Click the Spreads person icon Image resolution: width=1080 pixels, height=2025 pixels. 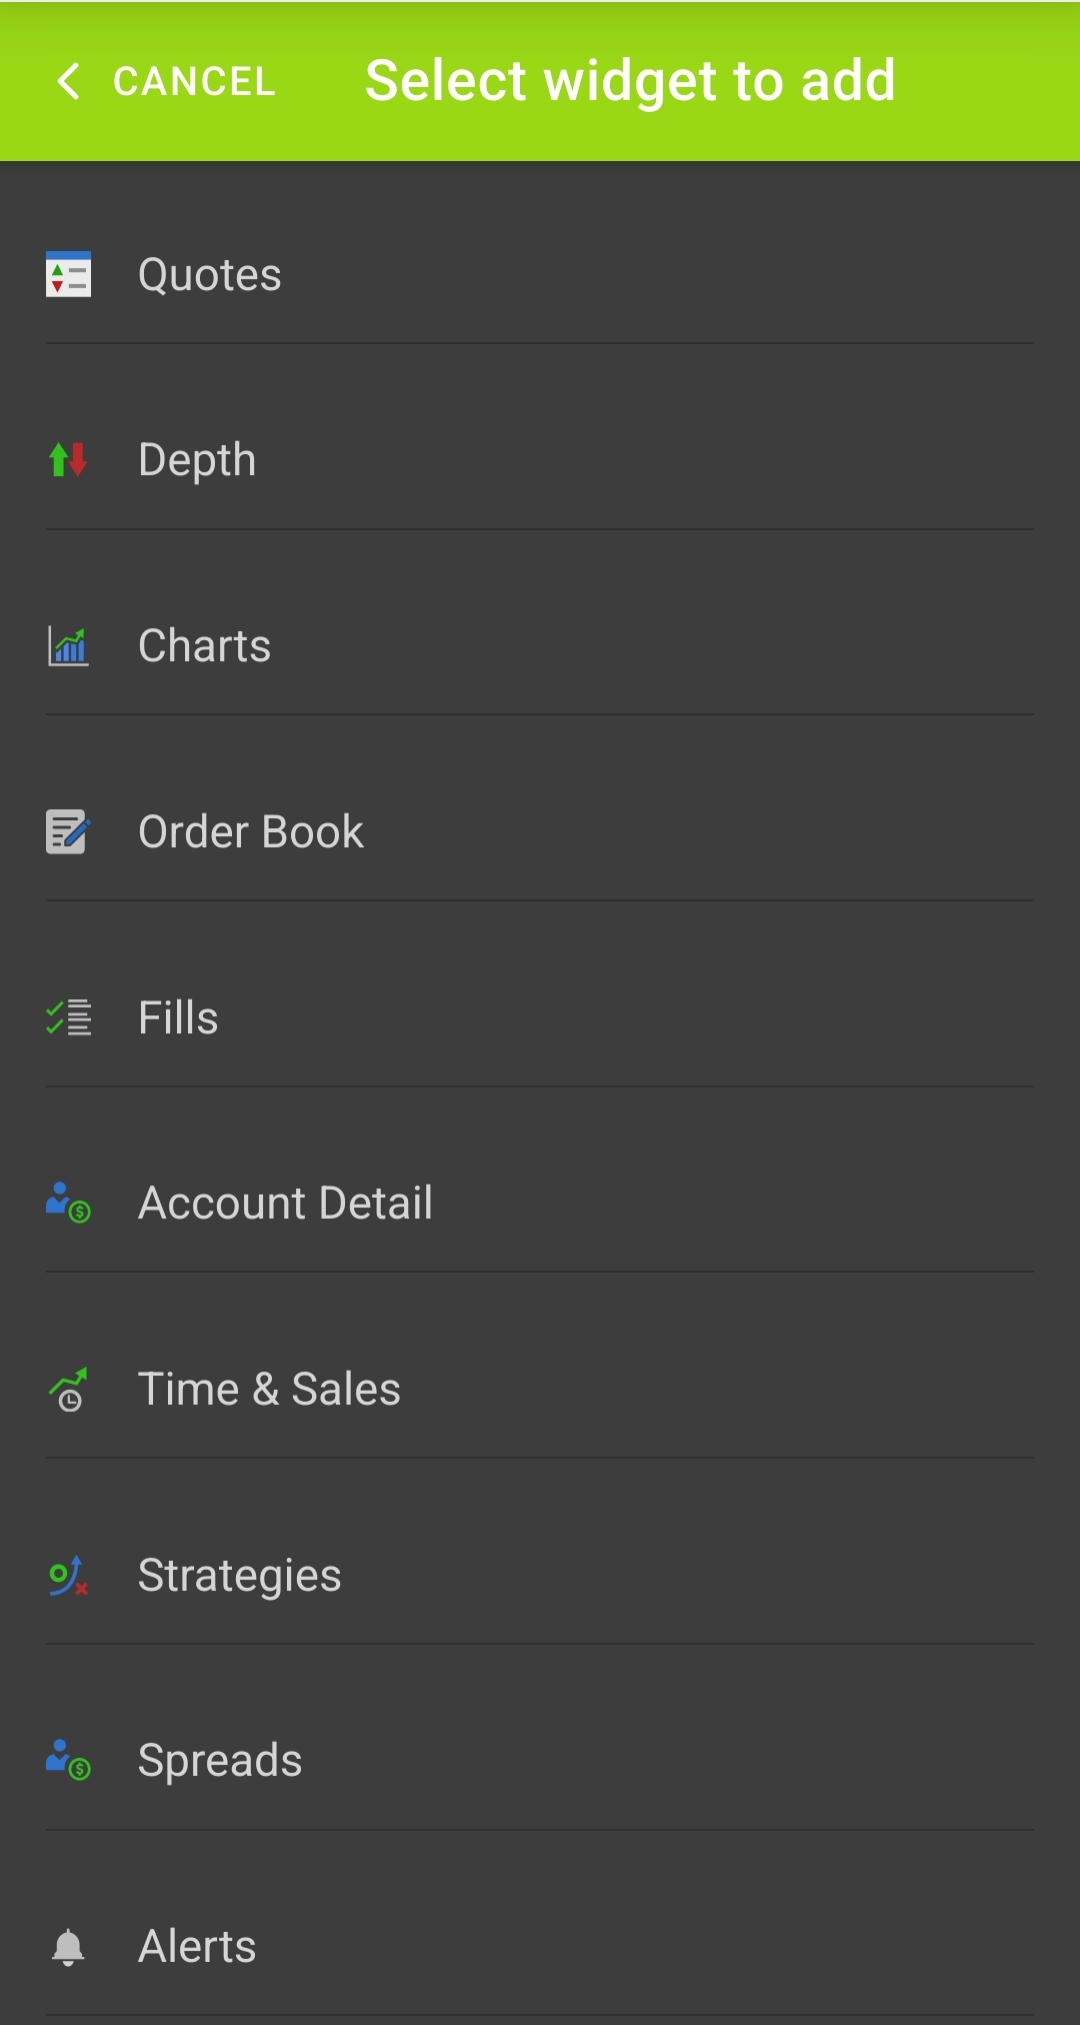tap(68, 1761)
